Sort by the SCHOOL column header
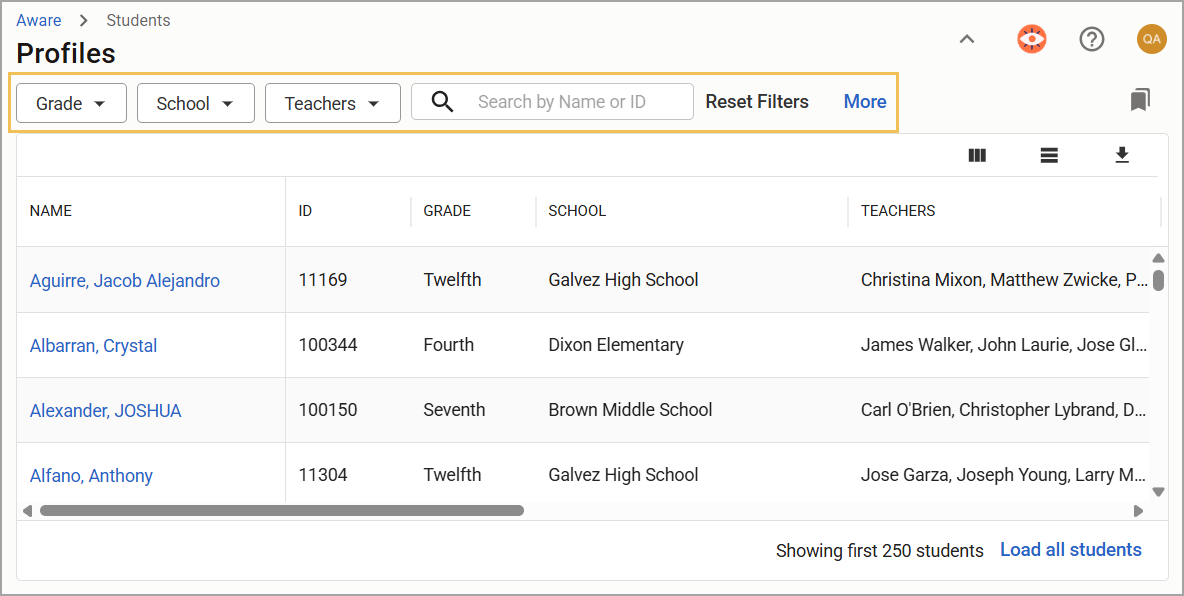 [x=577, y=211]
